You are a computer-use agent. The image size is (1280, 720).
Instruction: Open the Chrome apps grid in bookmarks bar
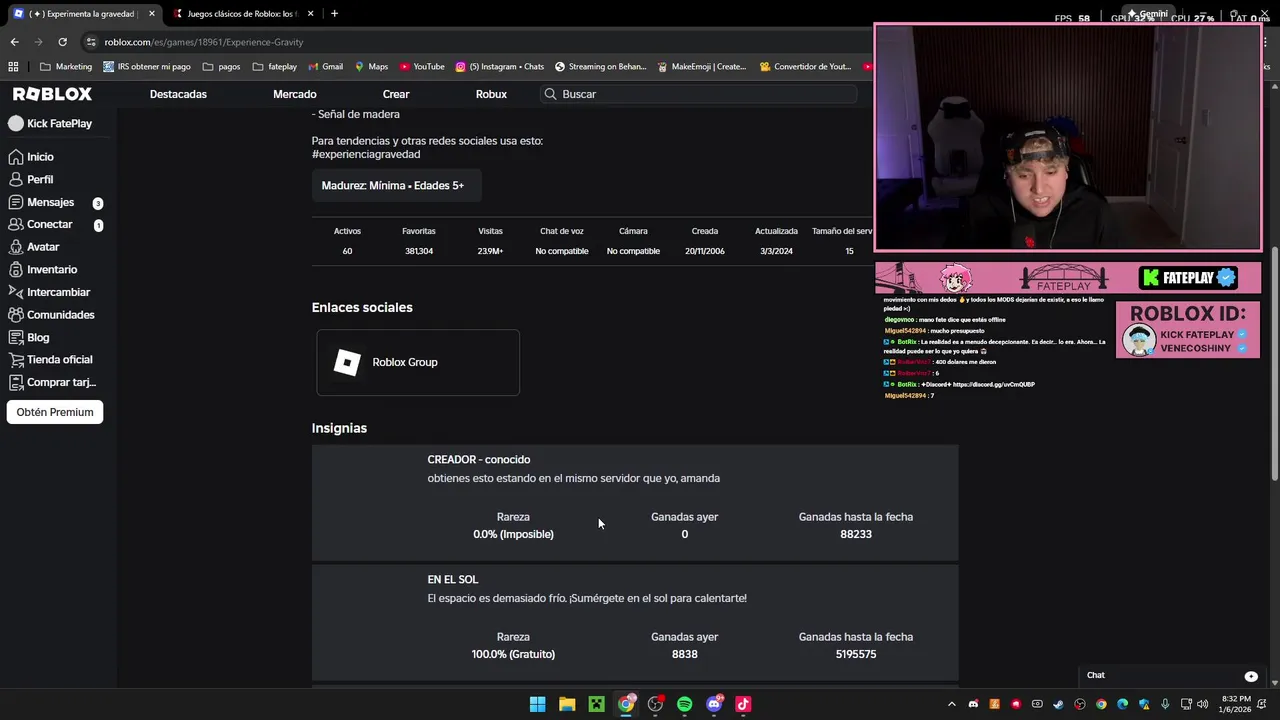click(13, 67)
